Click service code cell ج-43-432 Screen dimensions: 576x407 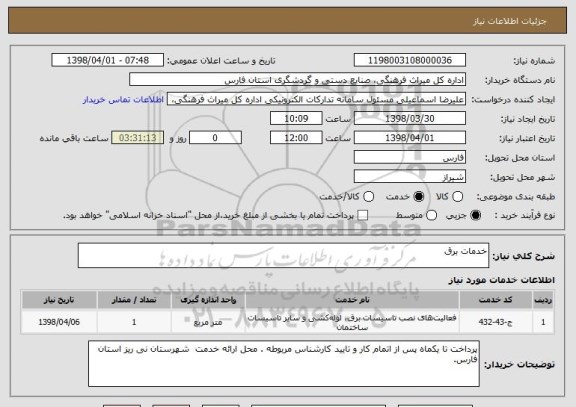495,322
